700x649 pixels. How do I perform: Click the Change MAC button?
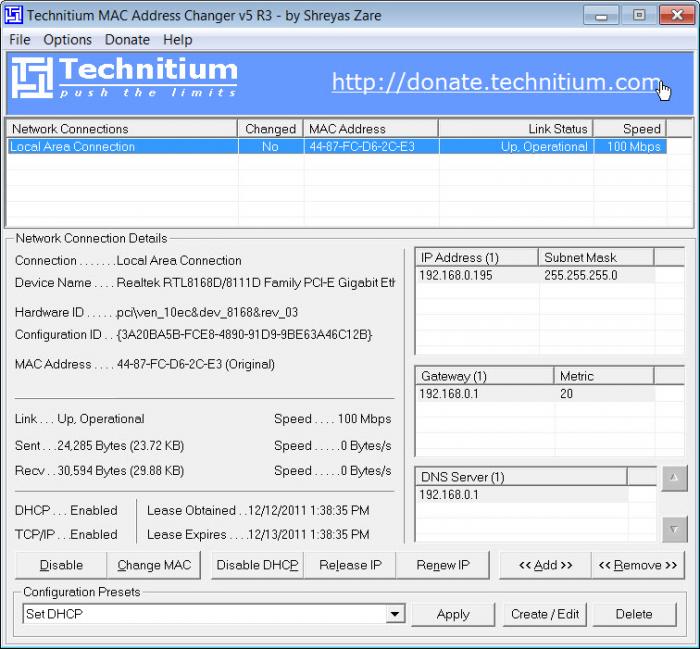(x=154, y=565)
